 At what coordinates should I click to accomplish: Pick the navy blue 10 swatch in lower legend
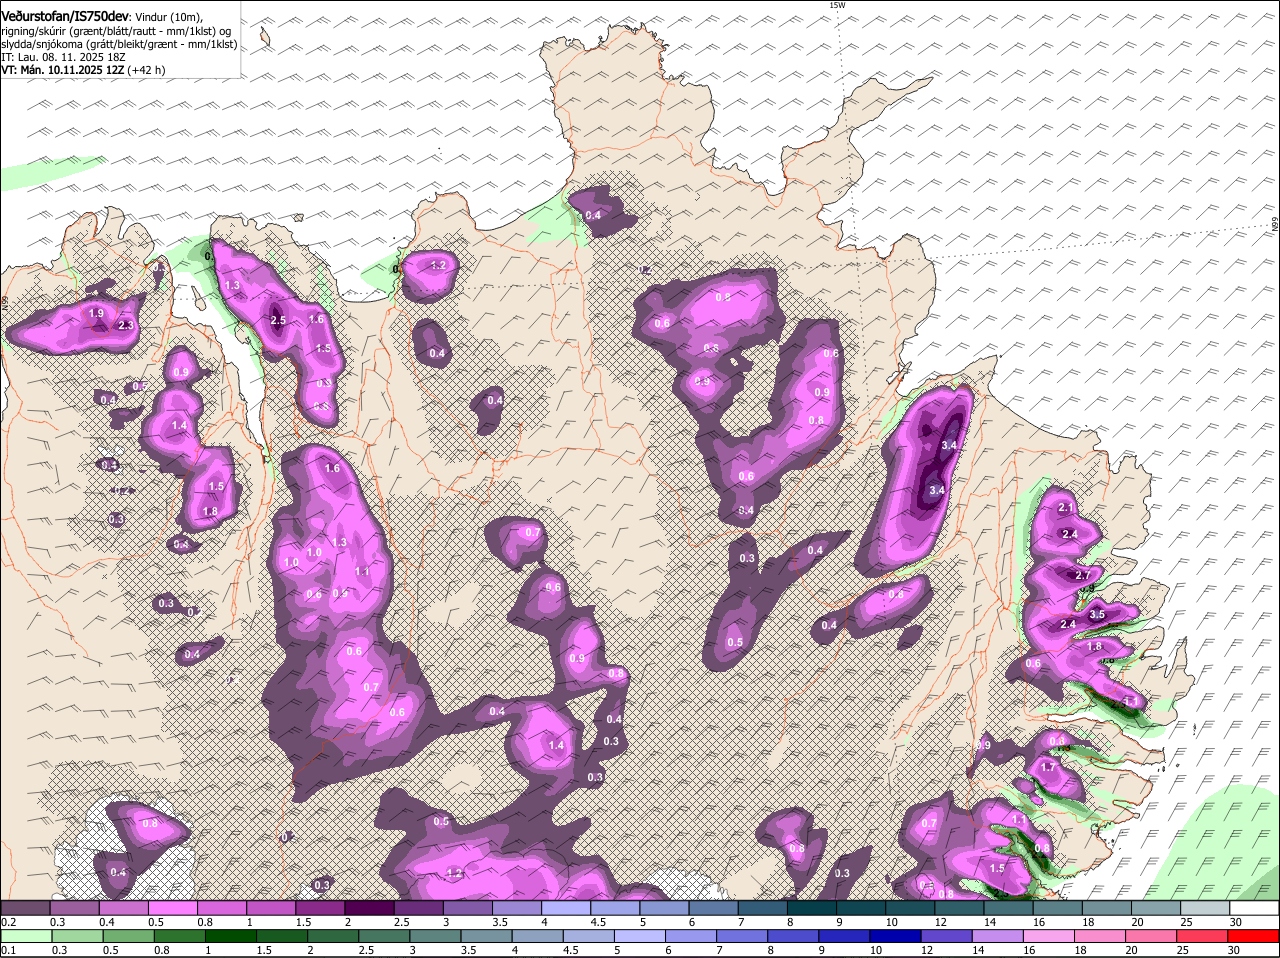click(x=896, y=937)
